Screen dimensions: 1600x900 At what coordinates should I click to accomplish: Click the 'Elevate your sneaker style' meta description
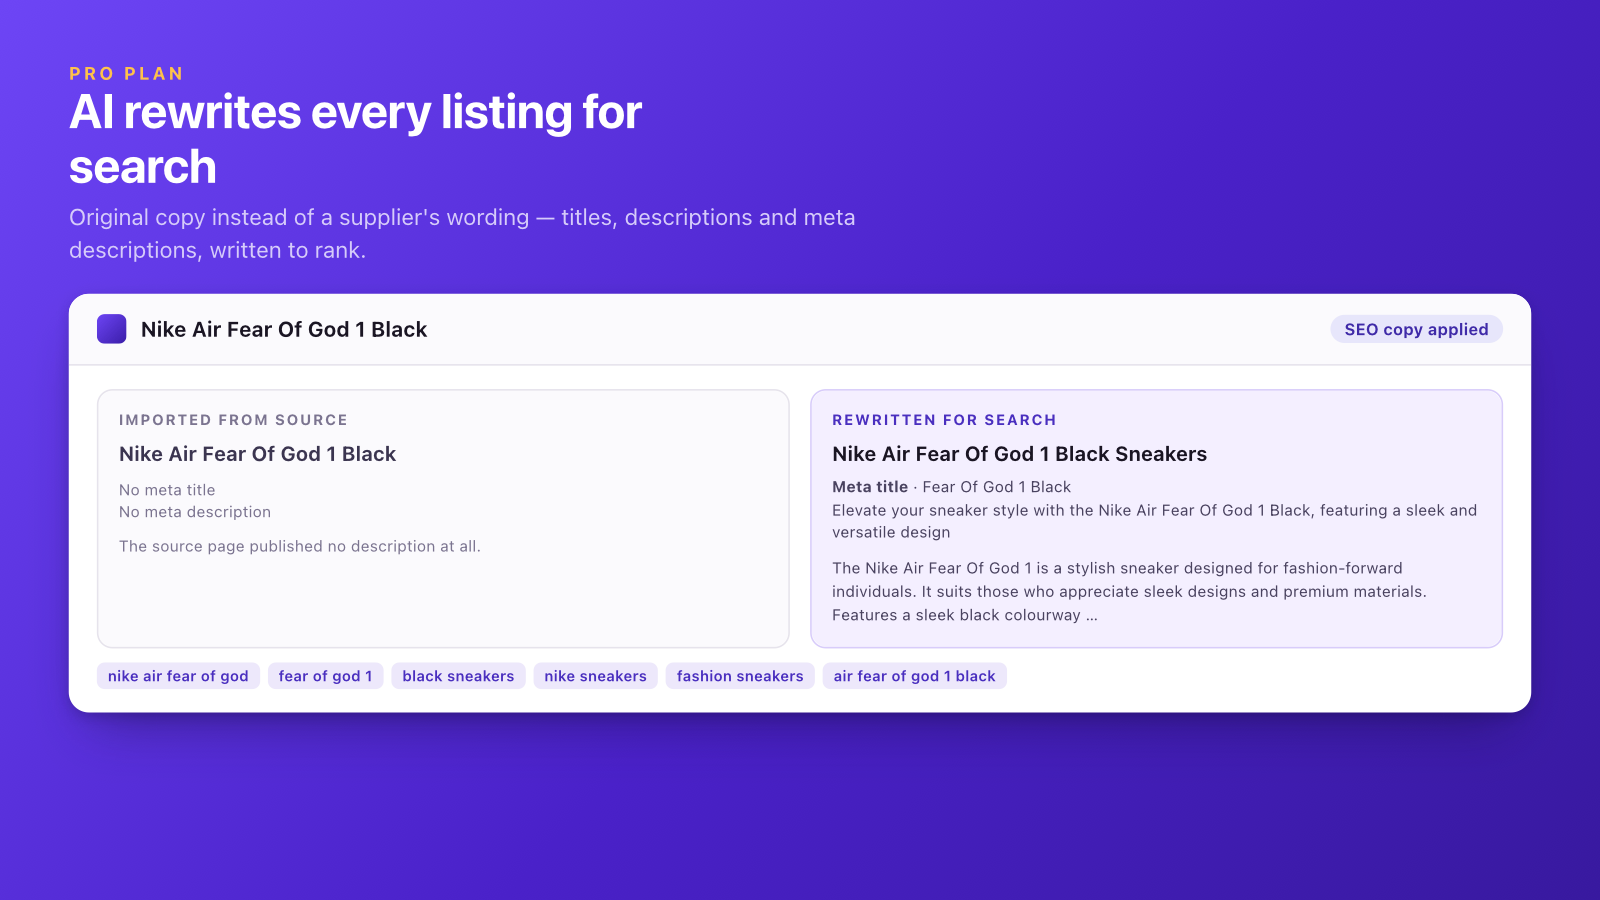point(1154,521)
